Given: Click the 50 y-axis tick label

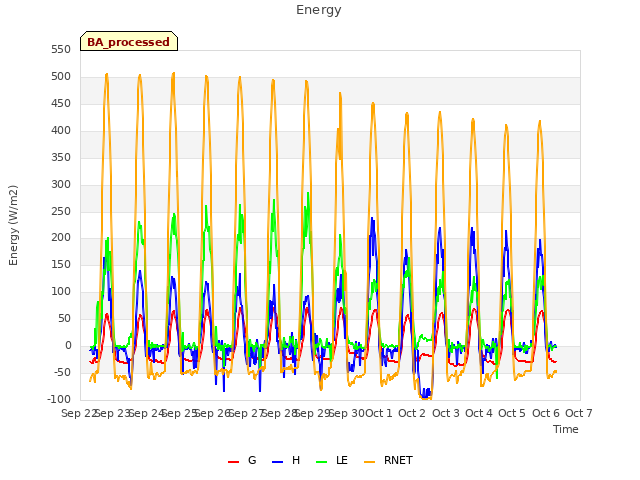Looking at the screenshot, I should [x=64, y=318].
